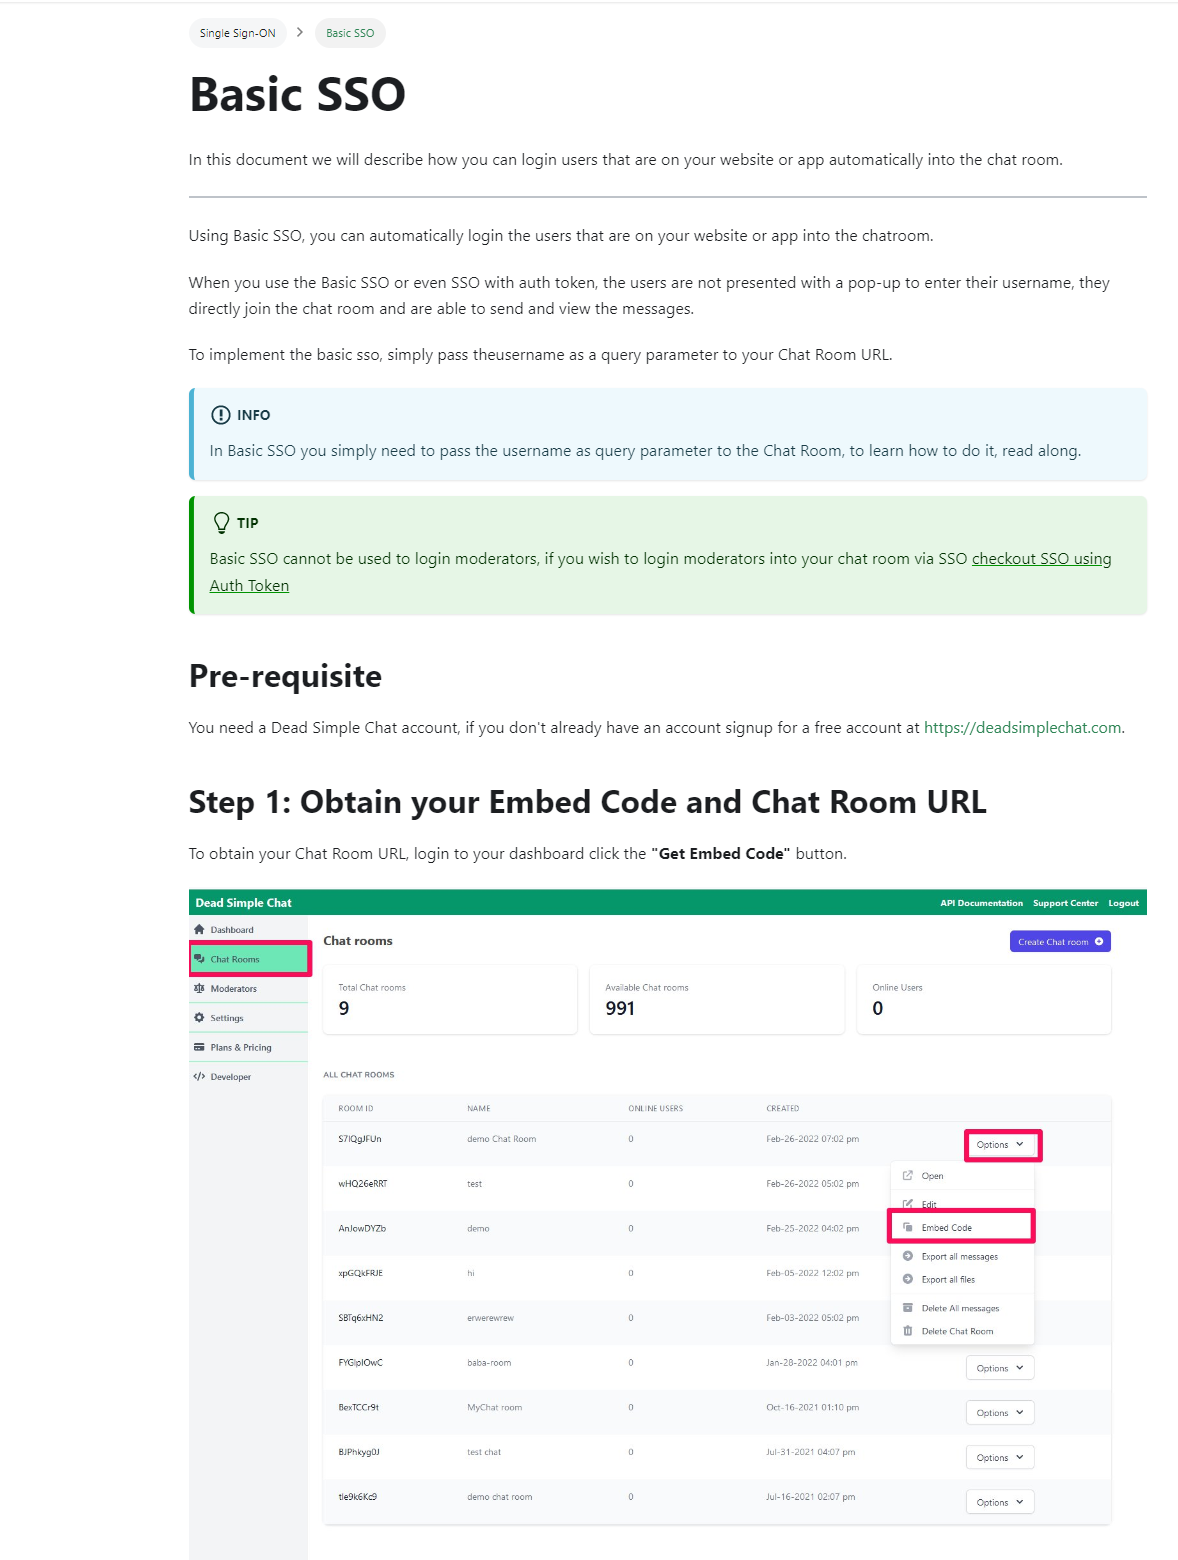The width and height of the screenshot is (1178, 1560).
Task: Click the trash icon beside Delete Chat Room
Action: [908, 1331]
